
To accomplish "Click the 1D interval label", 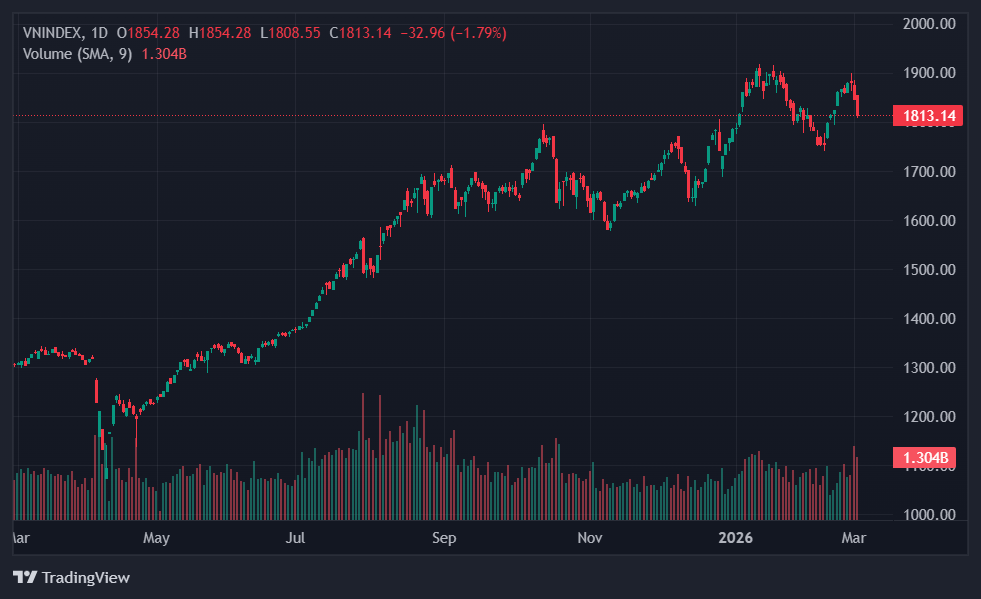I will [x=100, y=33].
